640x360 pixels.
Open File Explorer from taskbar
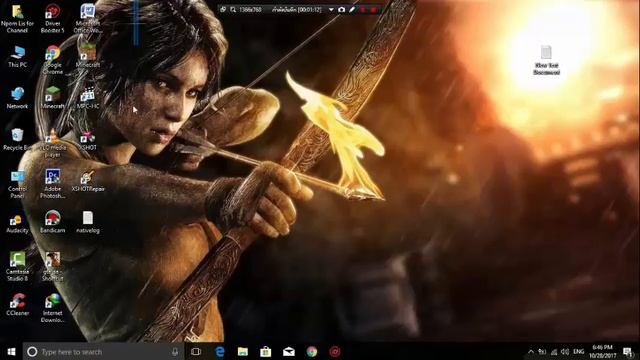(x=243, y=351)
